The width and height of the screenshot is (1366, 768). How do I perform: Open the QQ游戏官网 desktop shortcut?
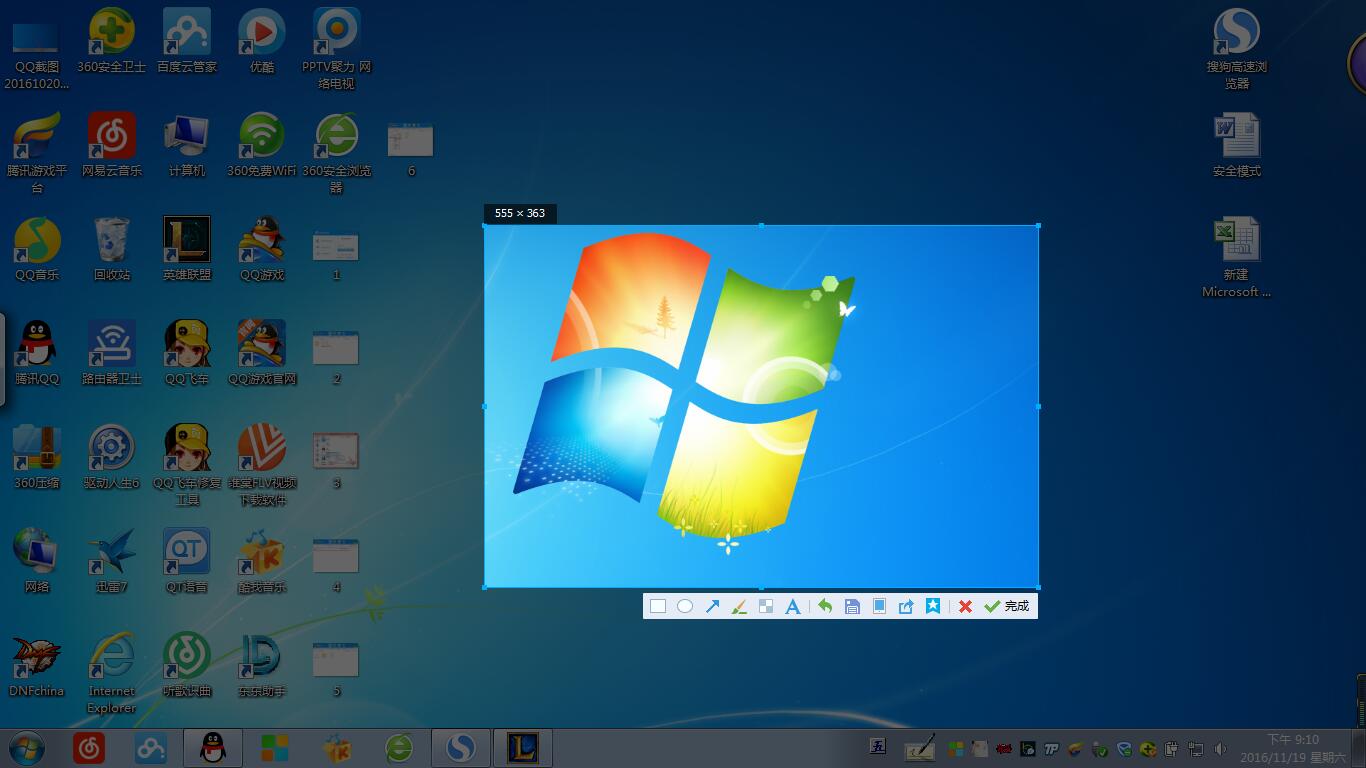click(x=262, y=353)
